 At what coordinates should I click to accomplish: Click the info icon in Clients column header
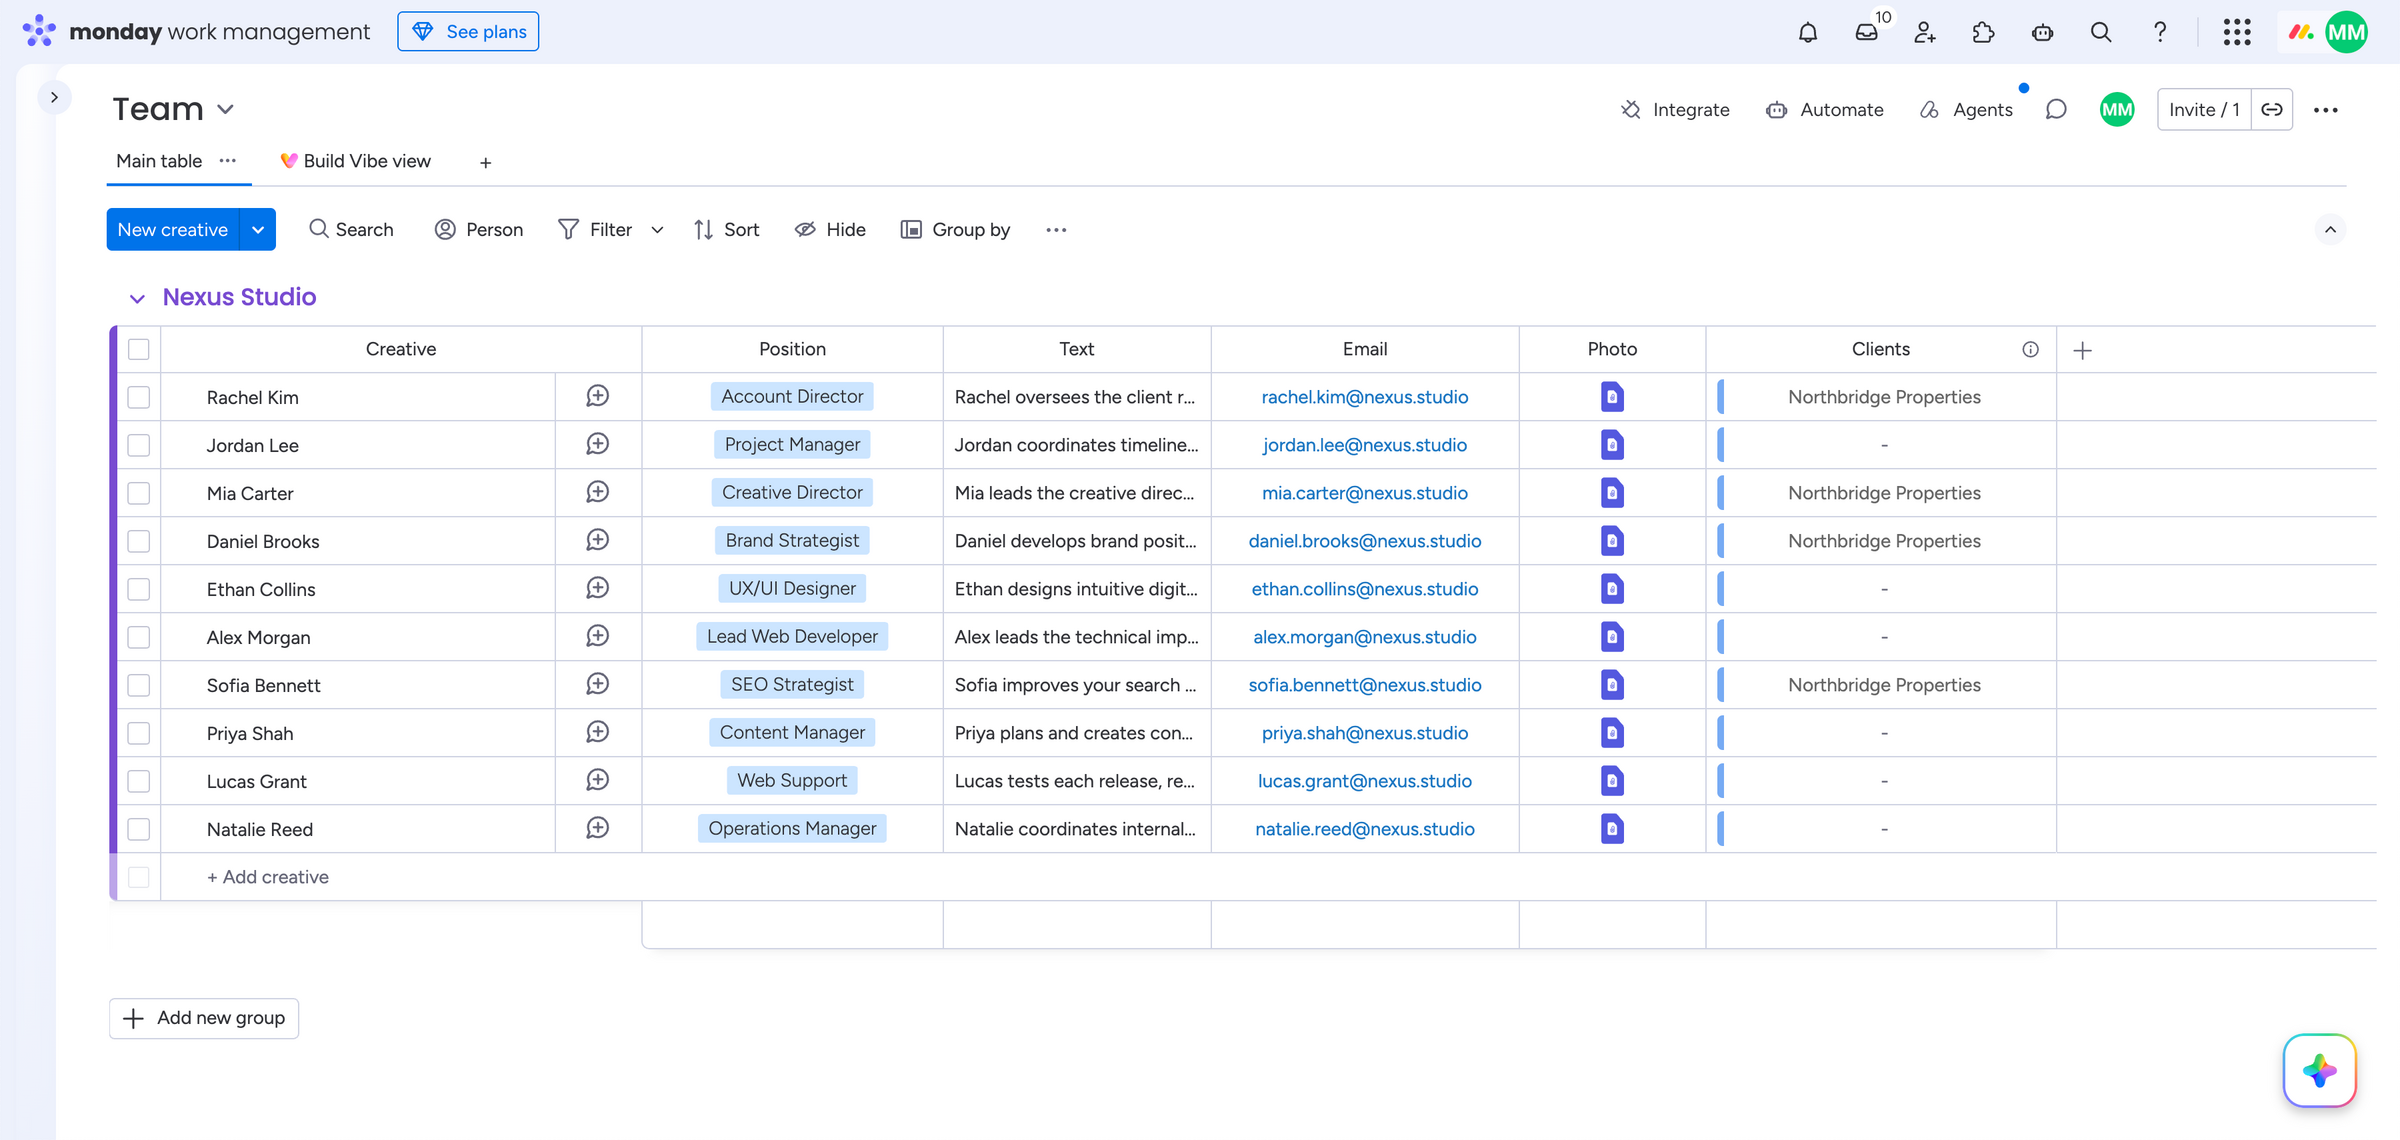pyautogui.click(x=2030, y=349)
